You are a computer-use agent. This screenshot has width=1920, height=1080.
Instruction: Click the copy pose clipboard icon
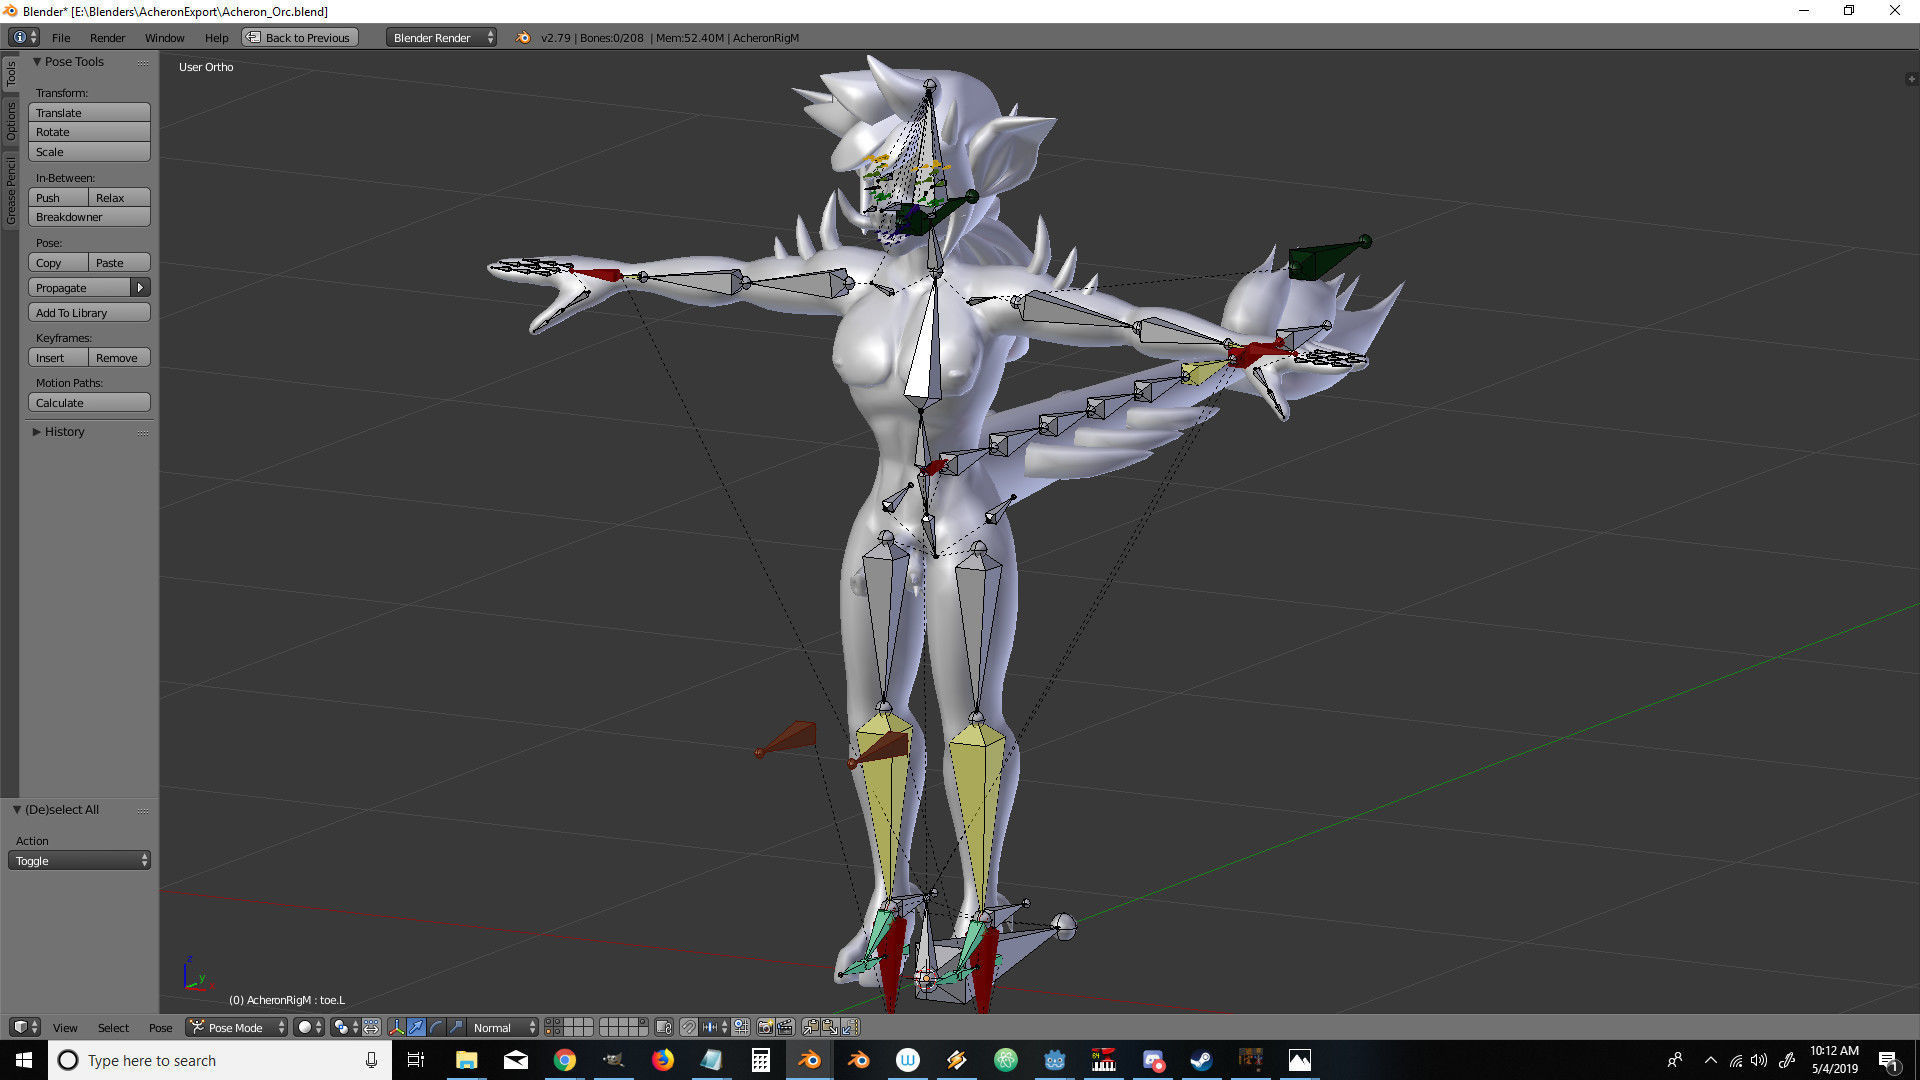pos(810,1027)
